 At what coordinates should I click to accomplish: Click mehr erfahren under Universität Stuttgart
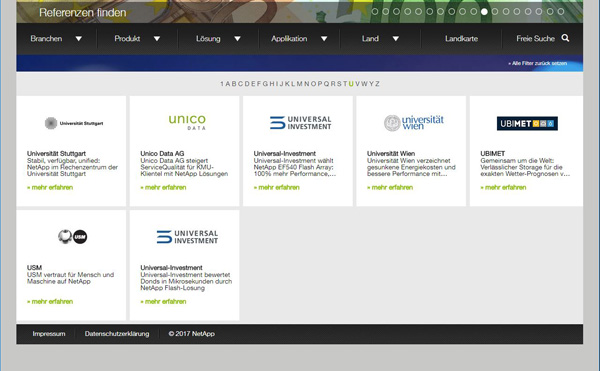[x=50, y=187]
